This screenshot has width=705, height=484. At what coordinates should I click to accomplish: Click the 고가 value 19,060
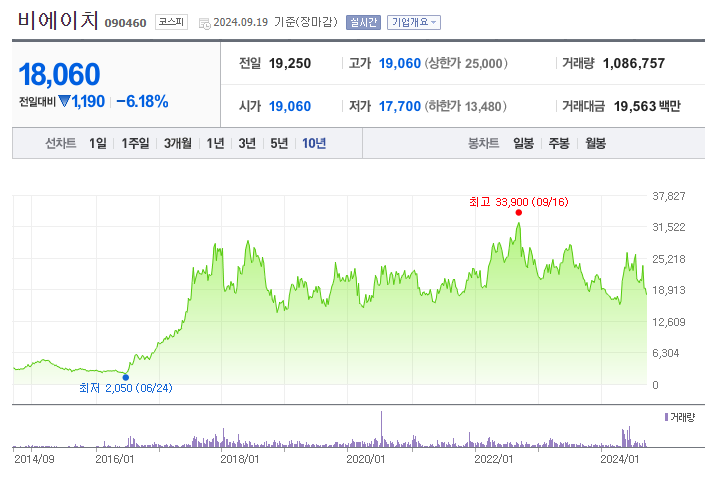(x=400, y=63)
